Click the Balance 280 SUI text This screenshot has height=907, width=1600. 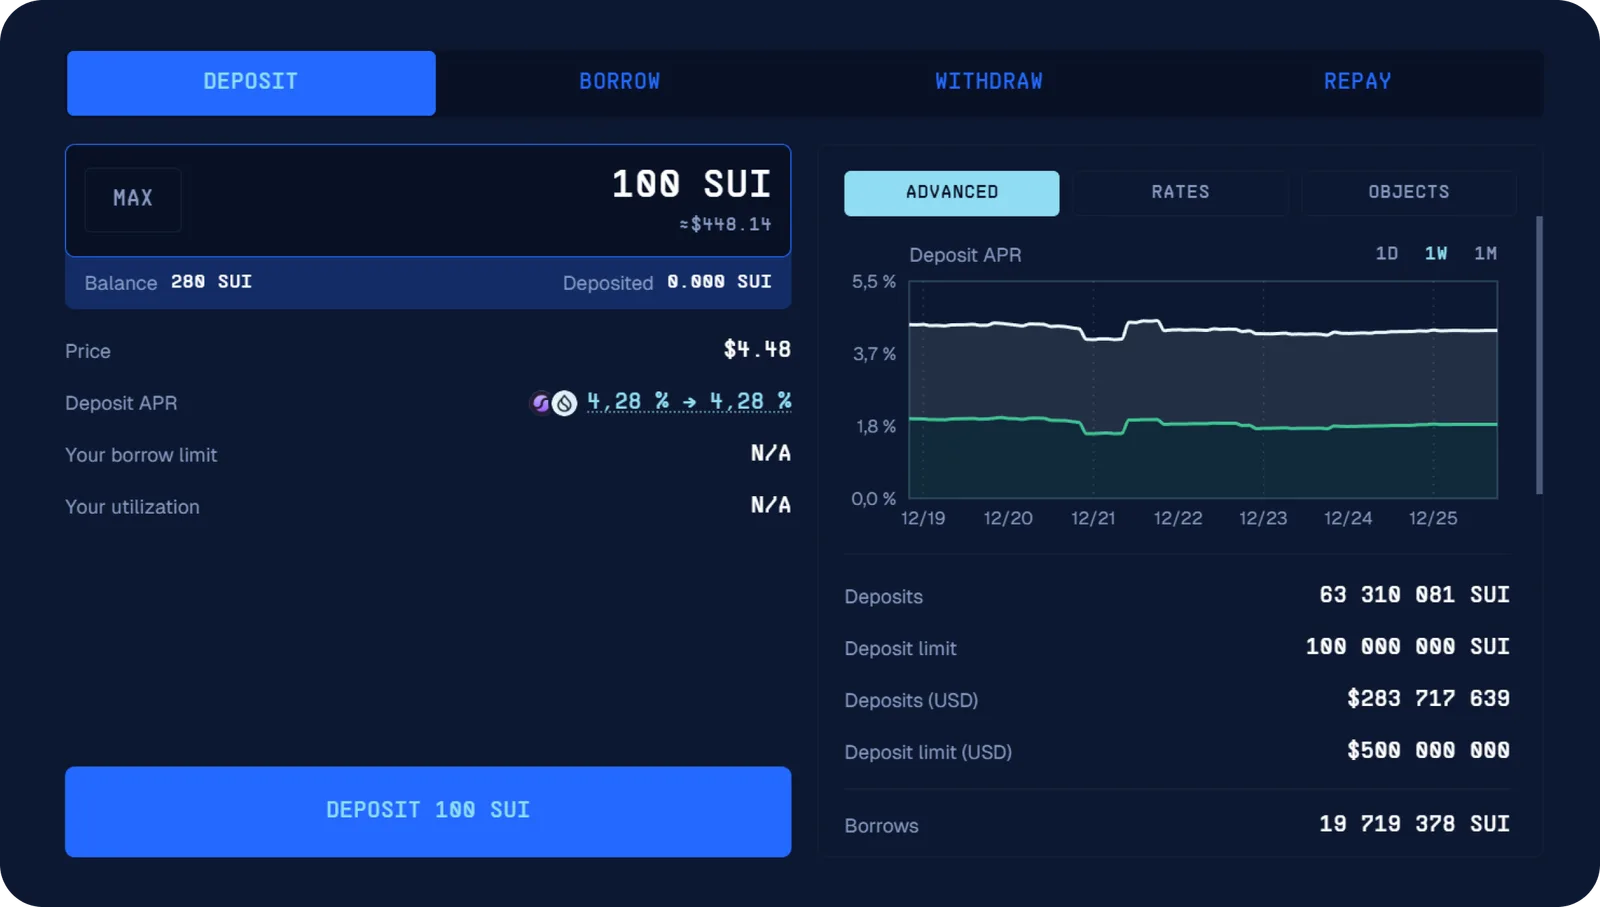point(168,283)
